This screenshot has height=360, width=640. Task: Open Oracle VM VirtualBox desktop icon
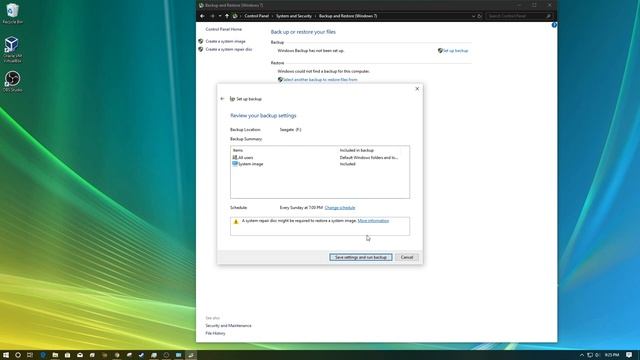pos(12,49)
